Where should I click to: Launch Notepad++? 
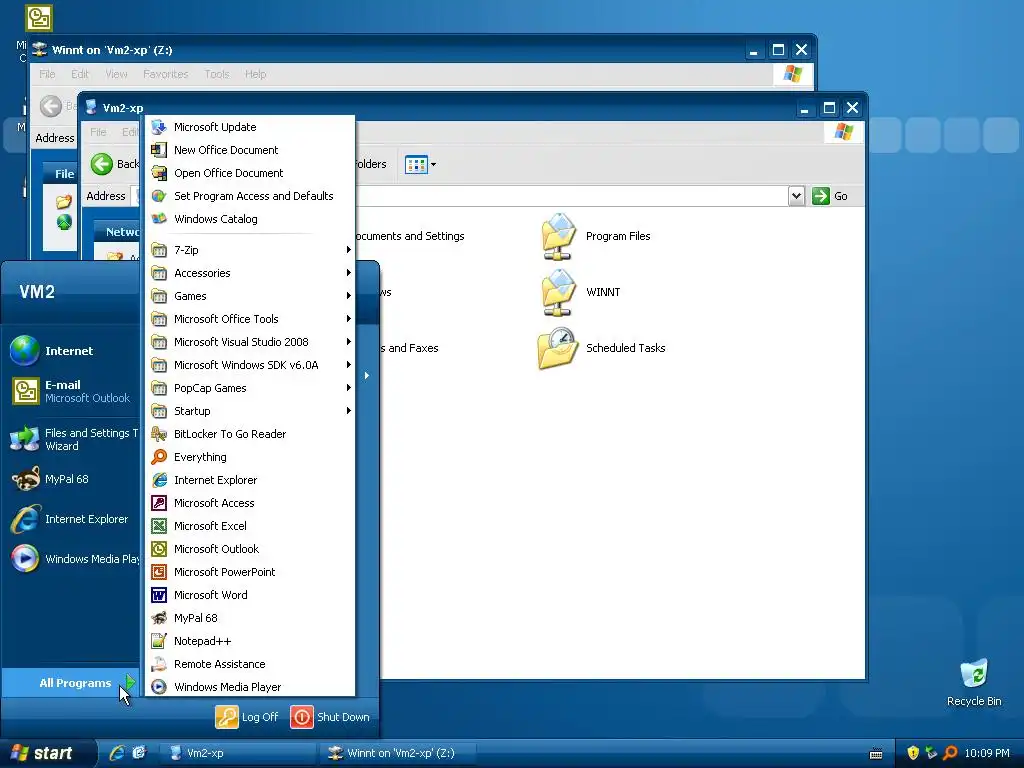tap(250, 641)
